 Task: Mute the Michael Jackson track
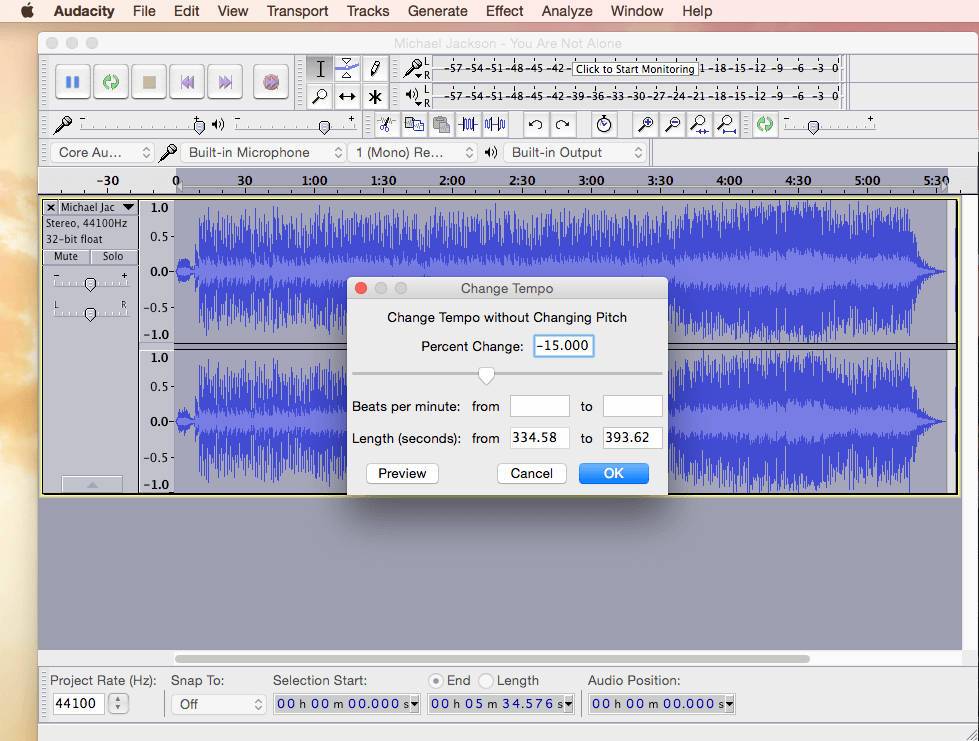pos(66,257)
